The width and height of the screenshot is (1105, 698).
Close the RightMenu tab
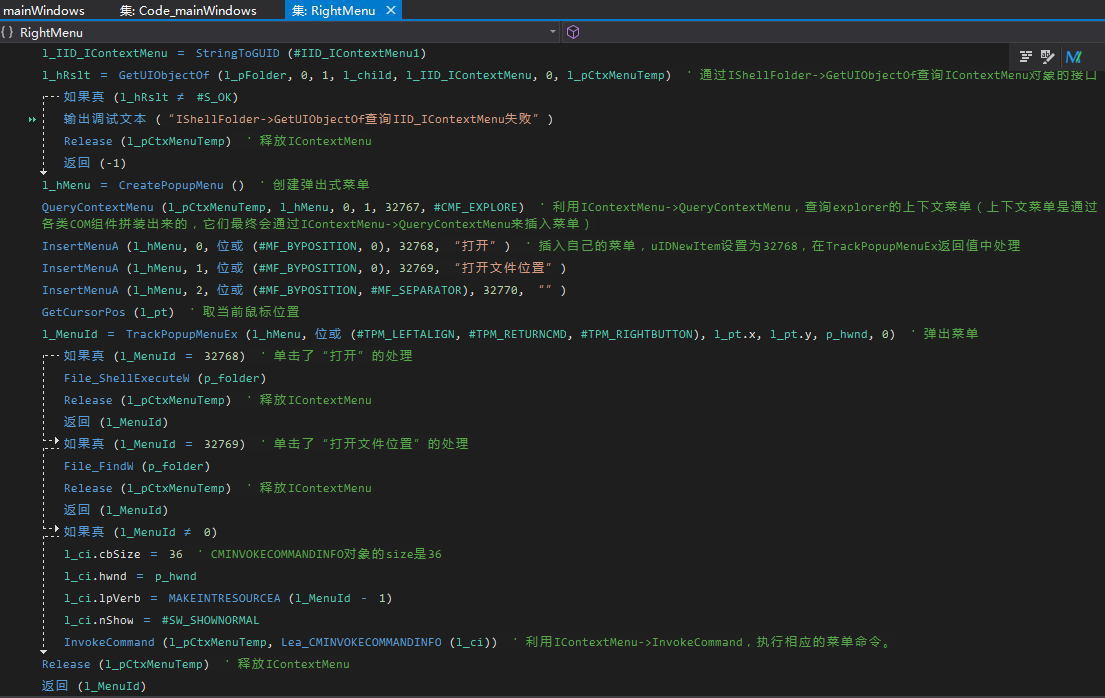pos(391,11)
